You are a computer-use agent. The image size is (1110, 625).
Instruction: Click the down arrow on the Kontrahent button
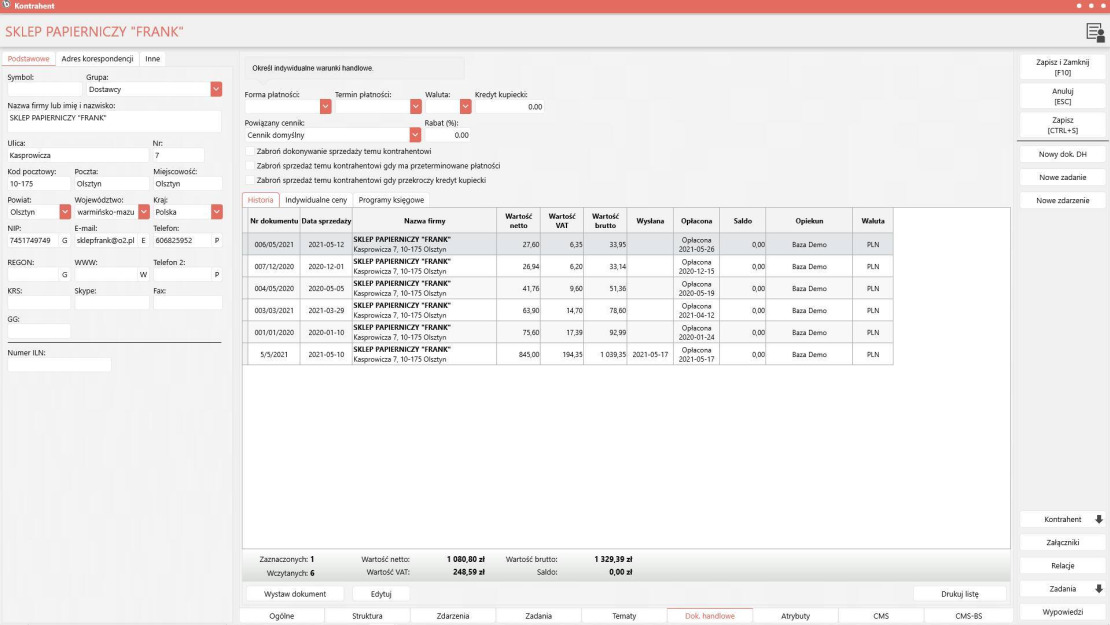pyautogui.click(x=1099, y=520)
